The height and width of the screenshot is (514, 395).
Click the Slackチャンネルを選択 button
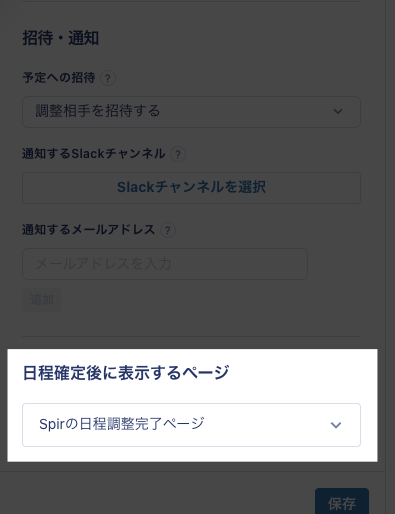pos(191,188)
